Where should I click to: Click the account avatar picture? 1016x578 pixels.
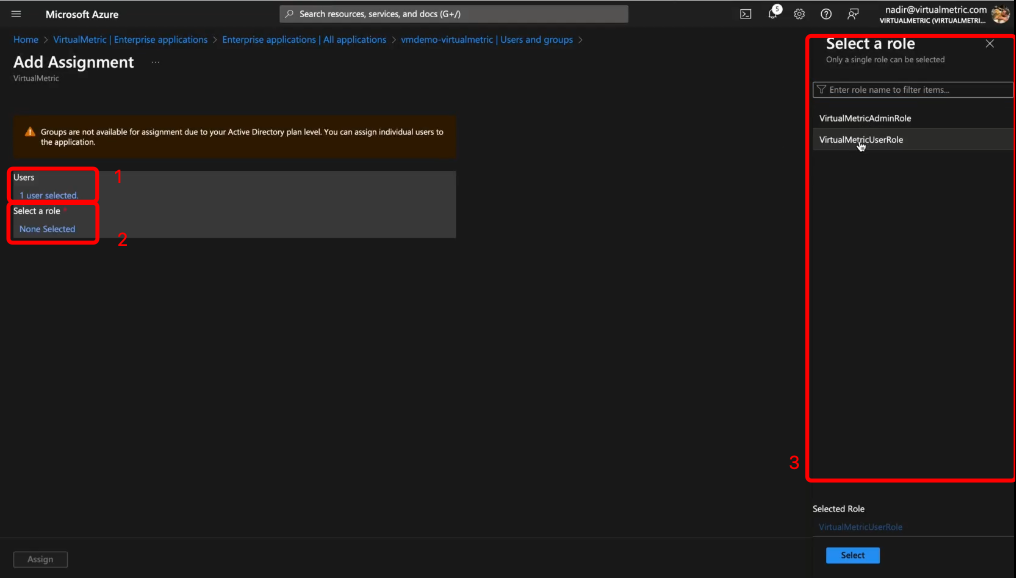(x=1000, y=14)
